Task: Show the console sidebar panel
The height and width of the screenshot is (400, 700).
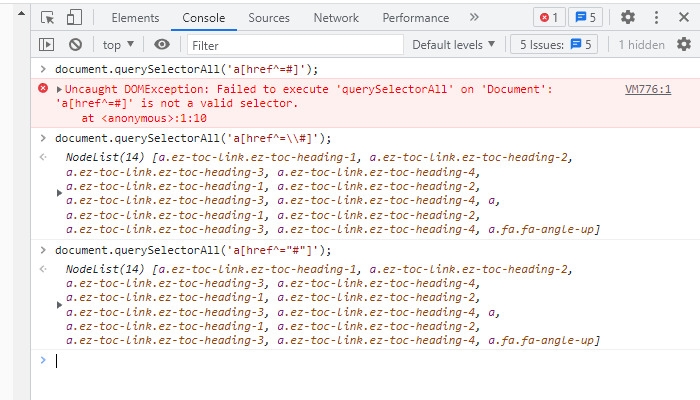Action: pyautogui.click(x=46, y=44)
